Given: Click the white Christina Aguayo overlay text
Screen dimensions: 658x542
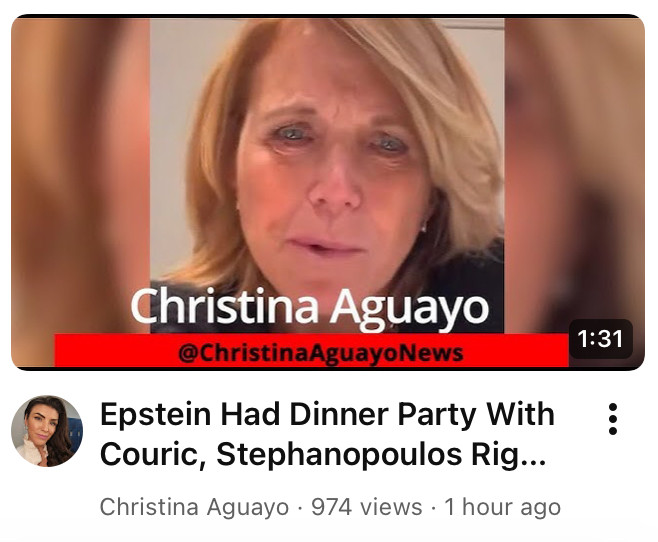Looking at the screenshot, I should [310, 308].
